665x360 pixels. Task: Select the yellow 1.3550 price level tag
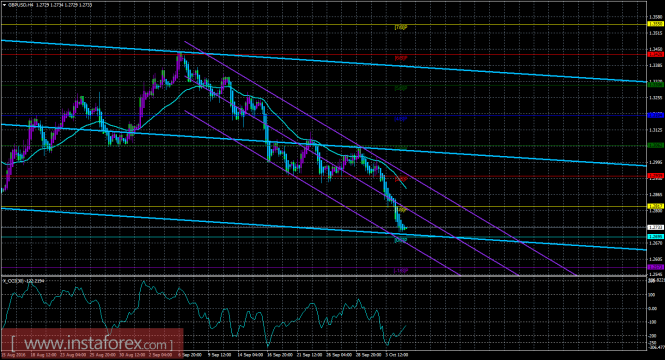(x=656, y=24)
